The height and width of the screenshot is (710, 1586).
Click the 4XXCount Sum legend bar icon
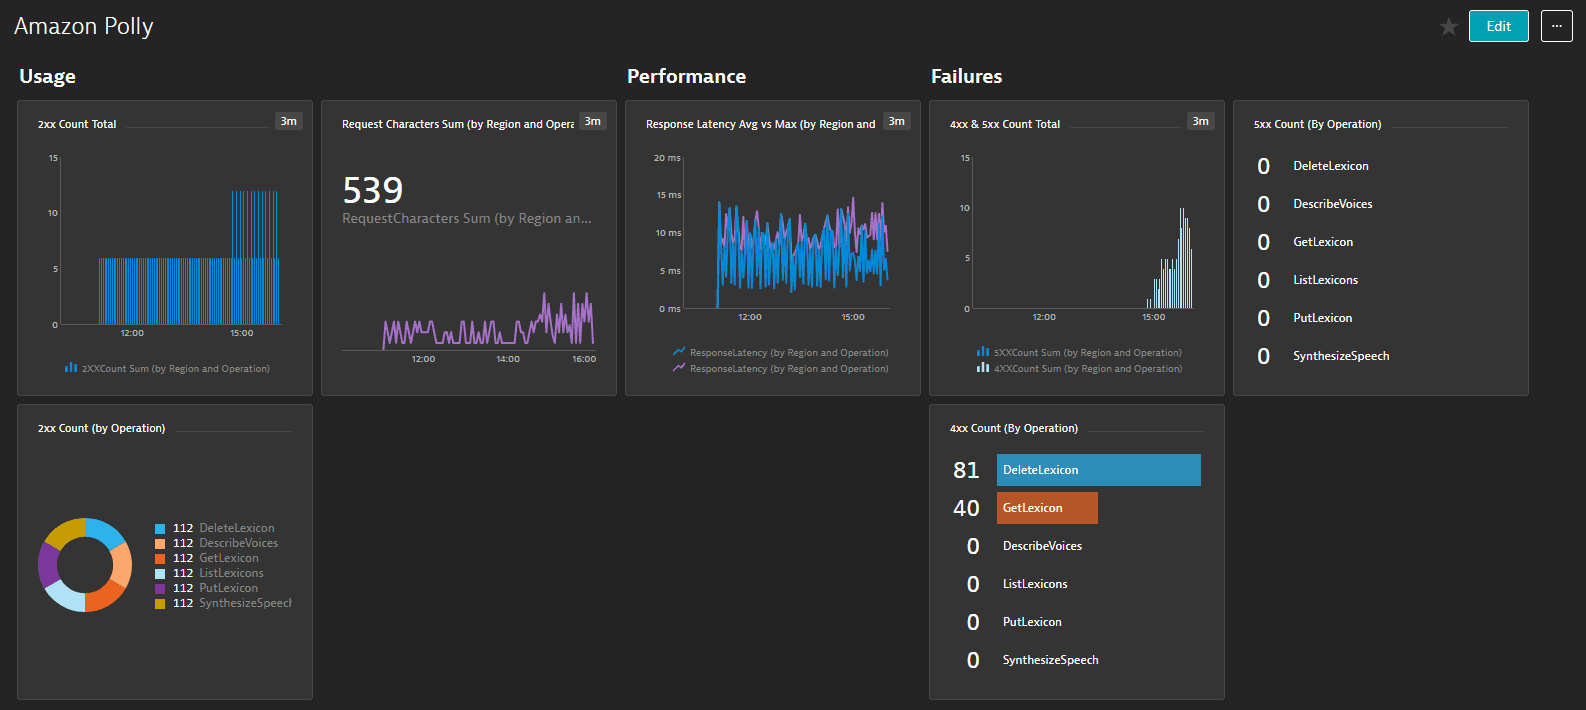[x=983, y=368]
